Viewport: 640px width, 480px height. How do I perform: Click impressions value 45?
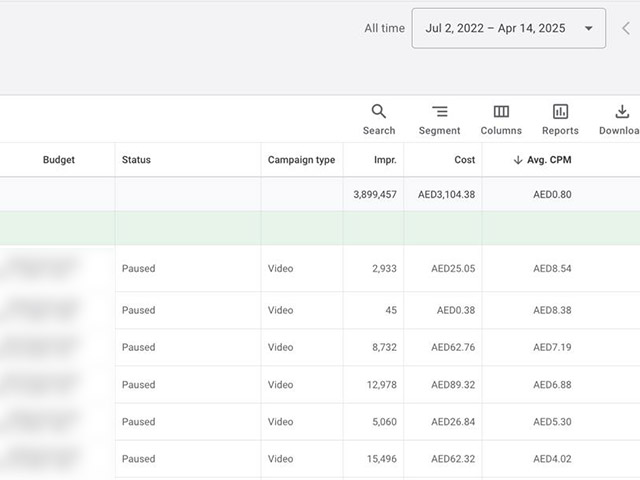click(x=391, y=310)
